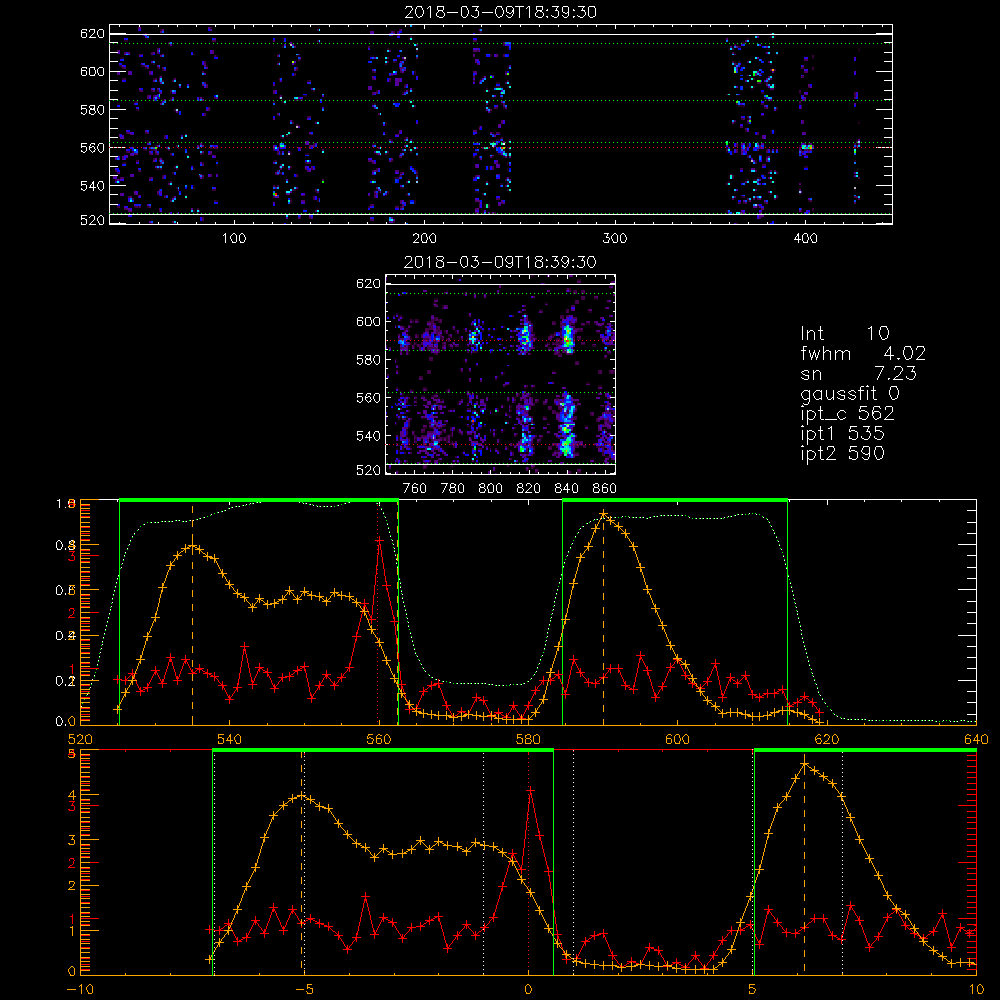Image resolution: width=1000 pixels, height=1000 pixels.
Task: Click orange dashed peak marker near 590 in third plot
Action: point(603,615)
